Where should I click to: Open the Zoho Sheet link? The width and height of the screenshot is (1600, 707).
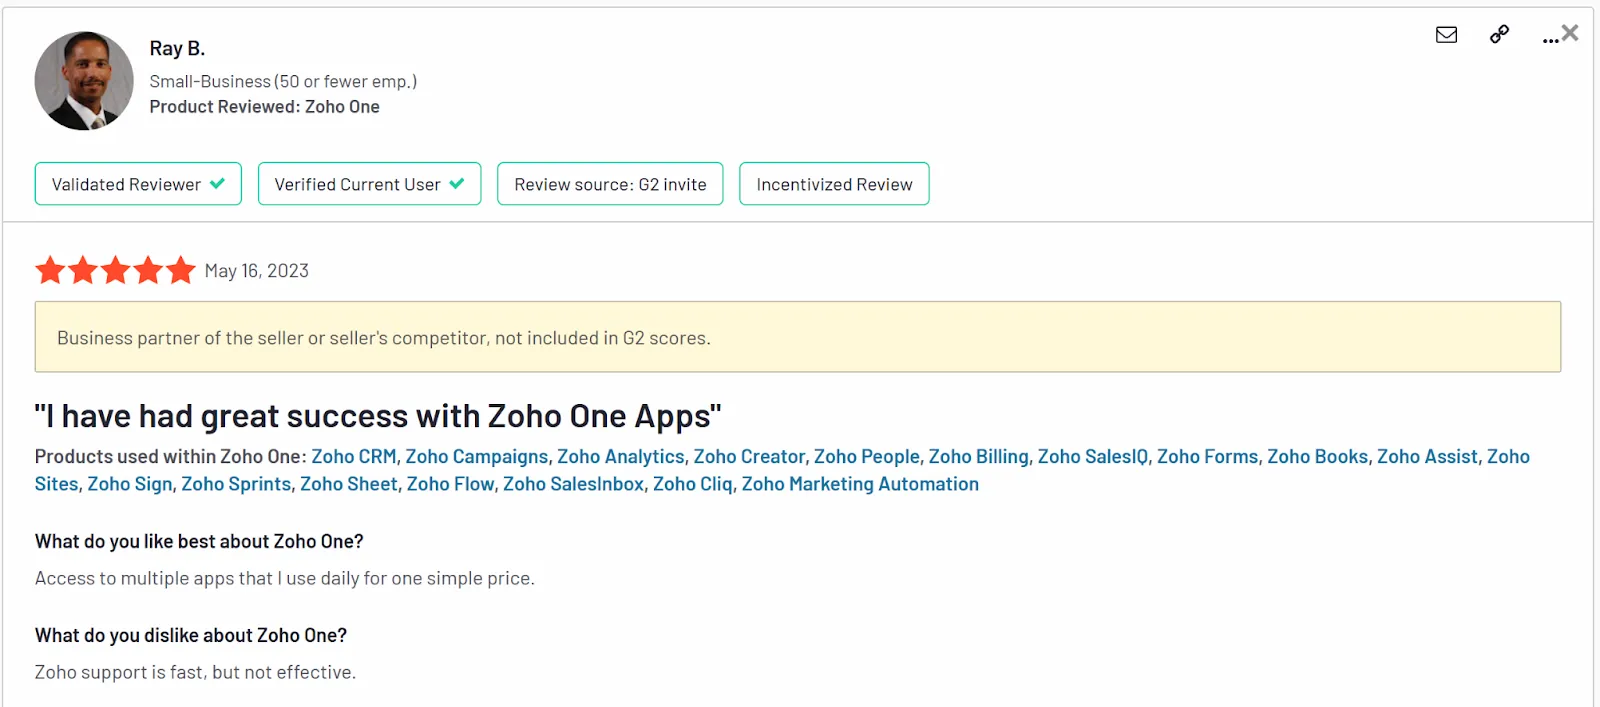pos(349,484)
